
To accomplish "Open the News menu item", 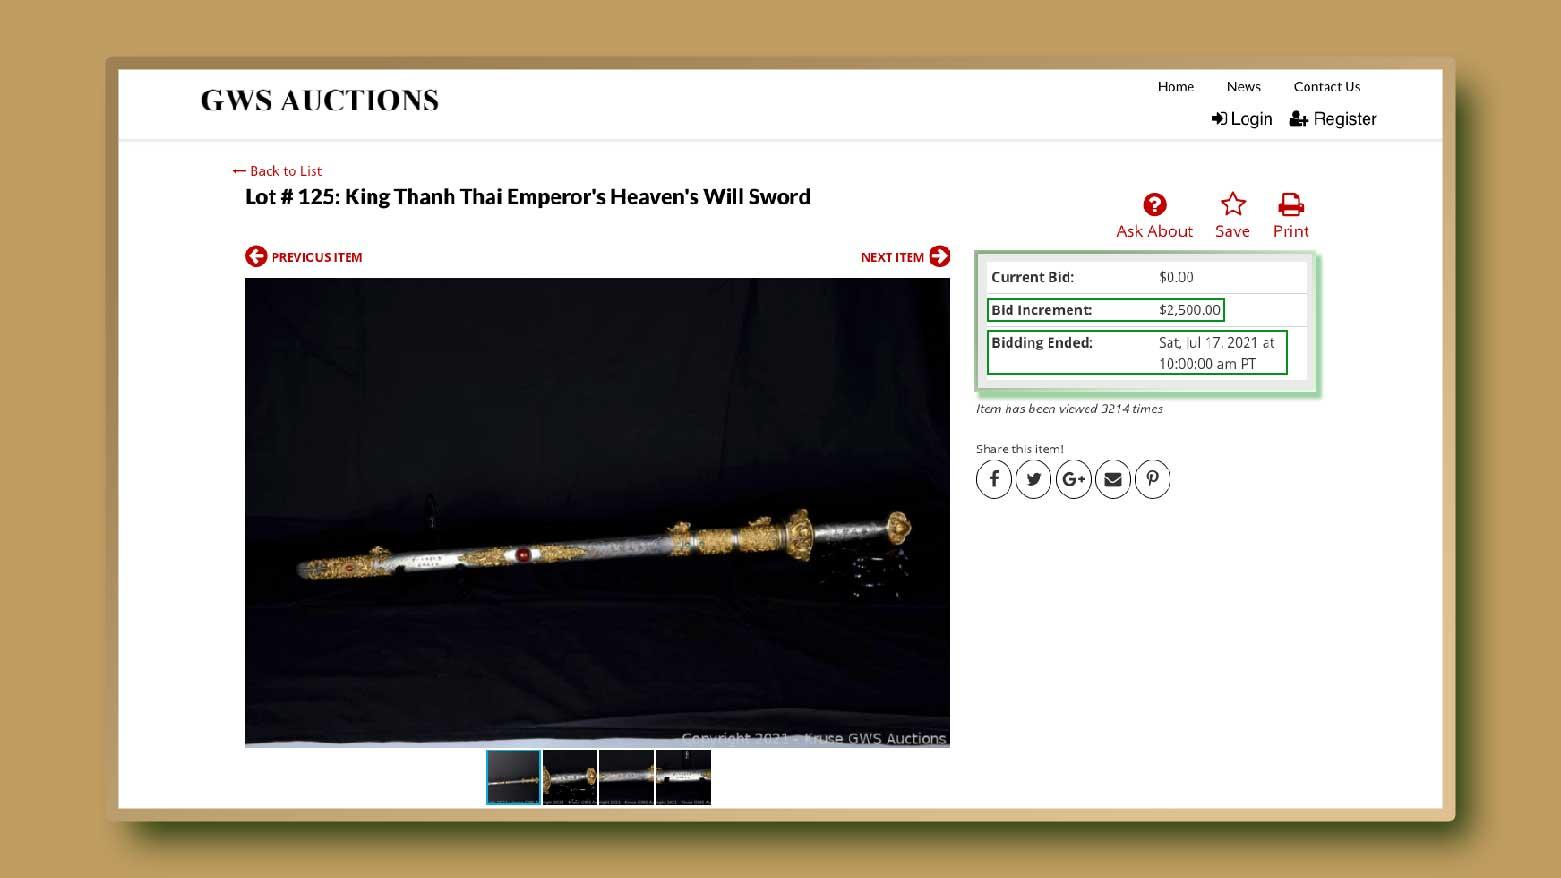I will pos(1244,86).
